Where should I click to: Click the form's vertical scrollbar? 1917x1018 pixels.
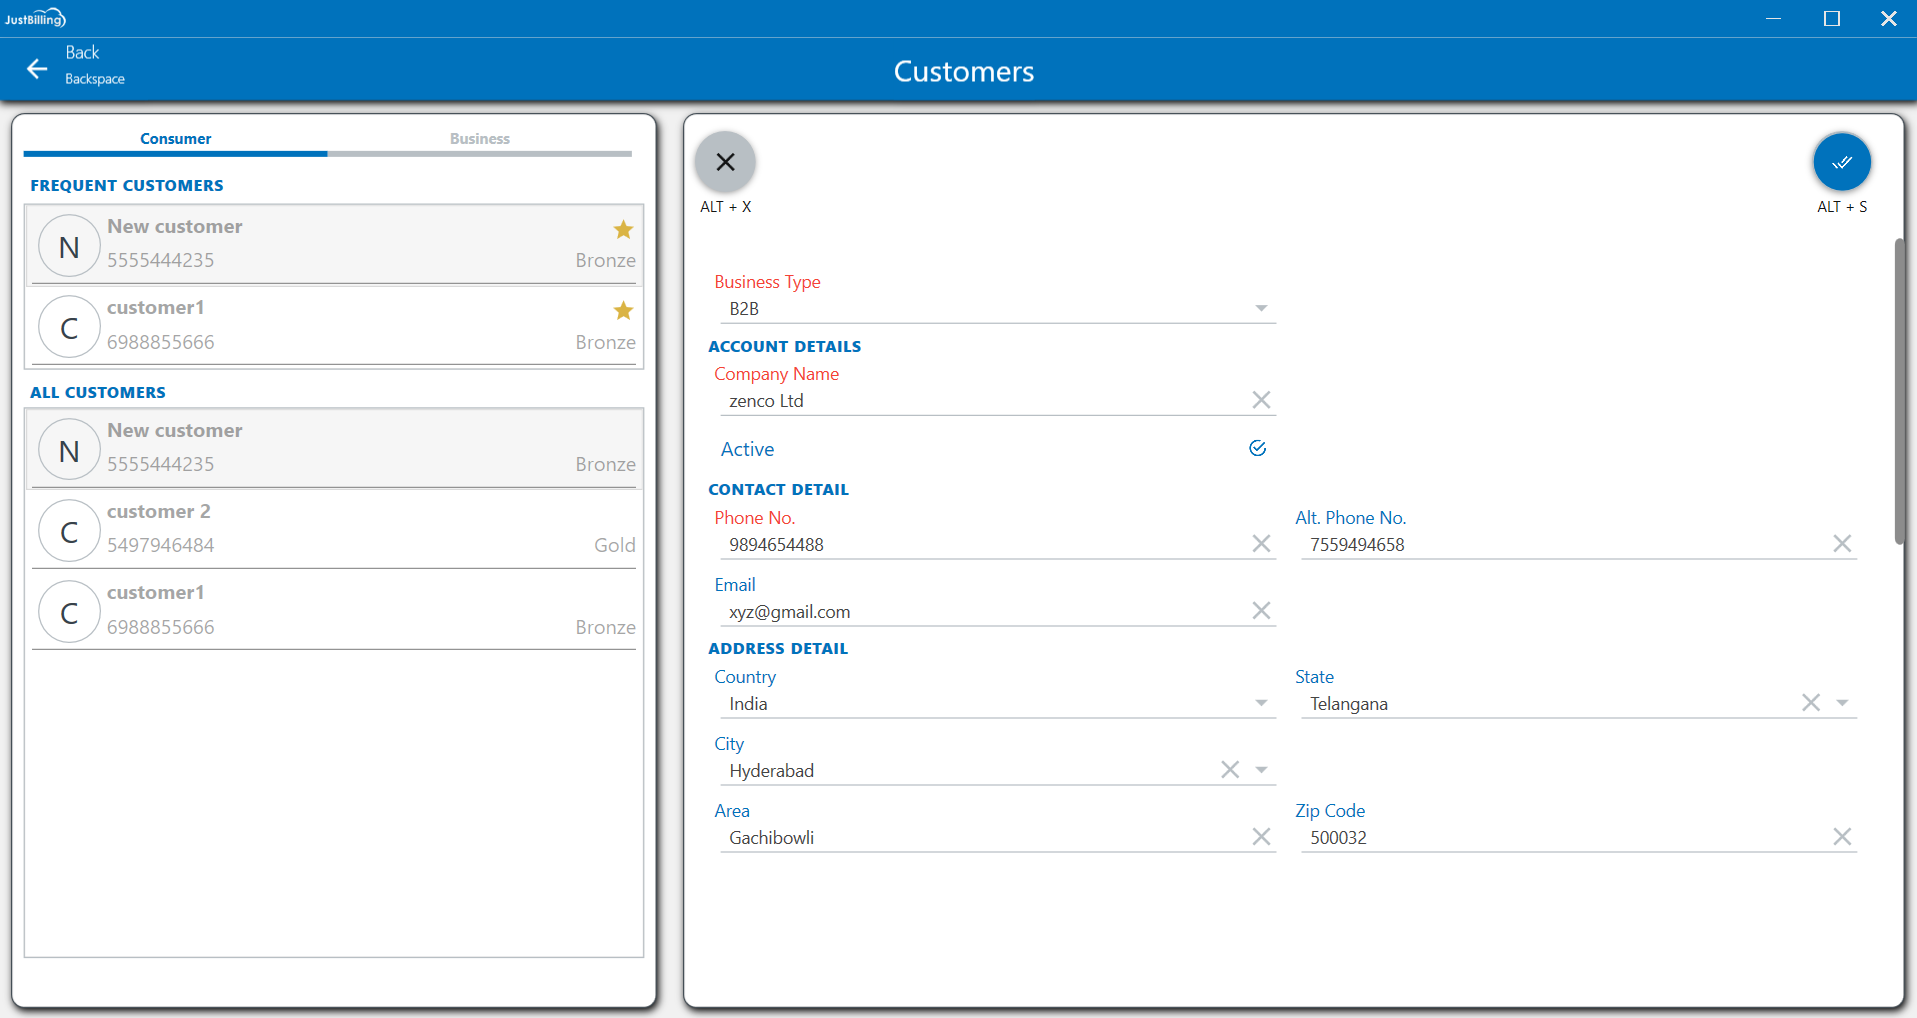[1898, 390]
